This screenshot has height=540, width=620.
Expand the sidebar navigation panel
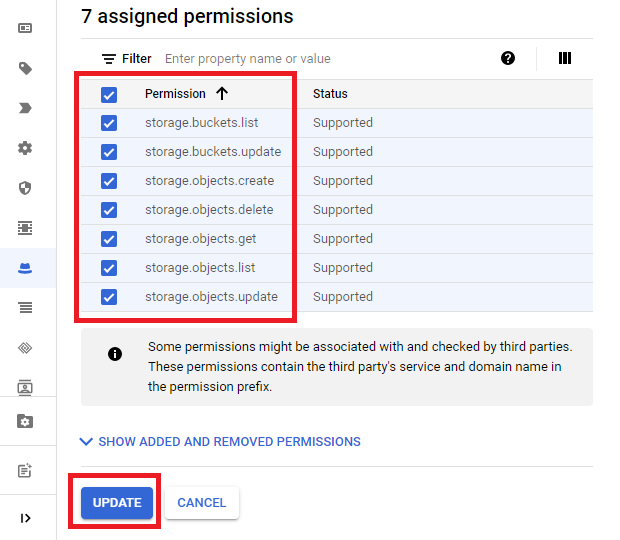click(x=26, y=518)
